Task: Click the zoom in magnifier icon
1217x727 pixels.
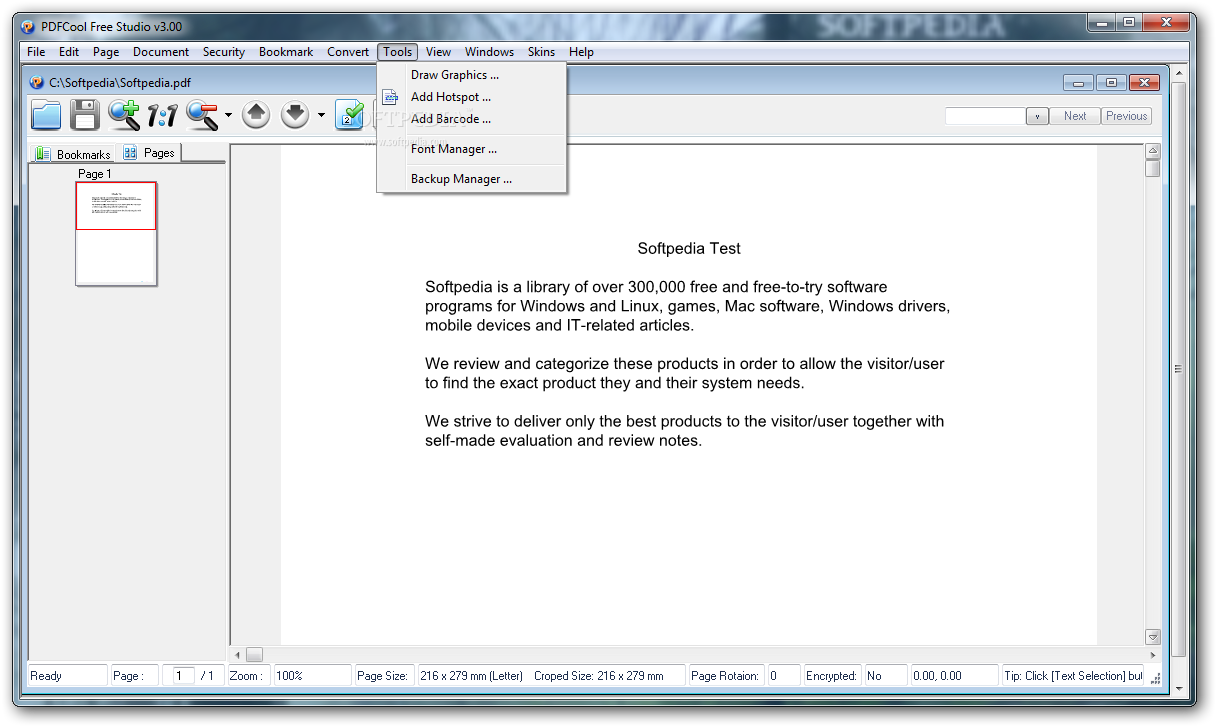Action: pos(124,115)
